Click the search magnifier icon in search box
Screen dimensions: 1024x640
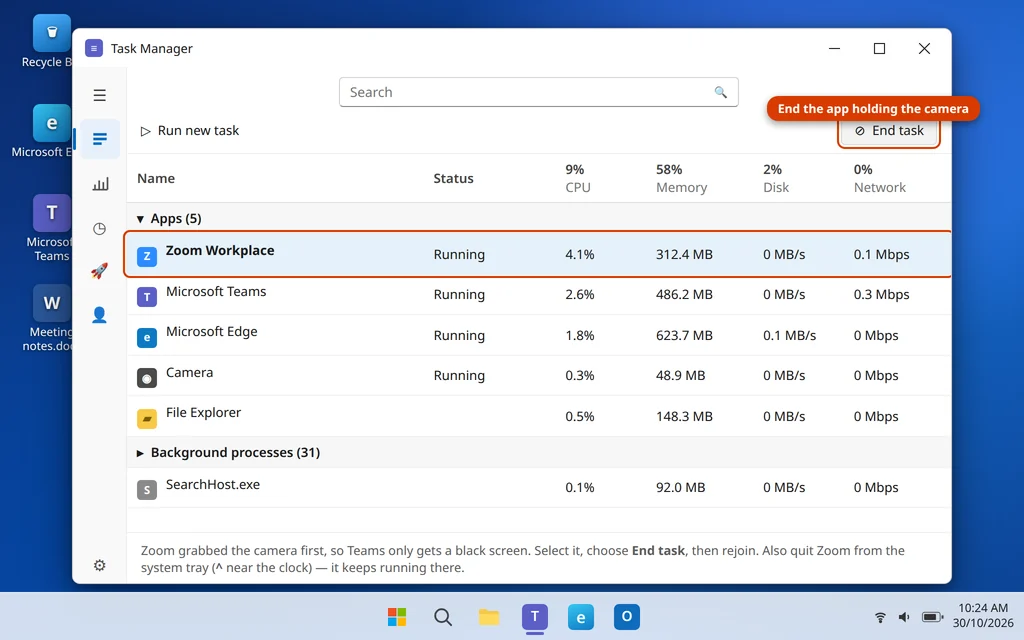[x=720, y=92]
